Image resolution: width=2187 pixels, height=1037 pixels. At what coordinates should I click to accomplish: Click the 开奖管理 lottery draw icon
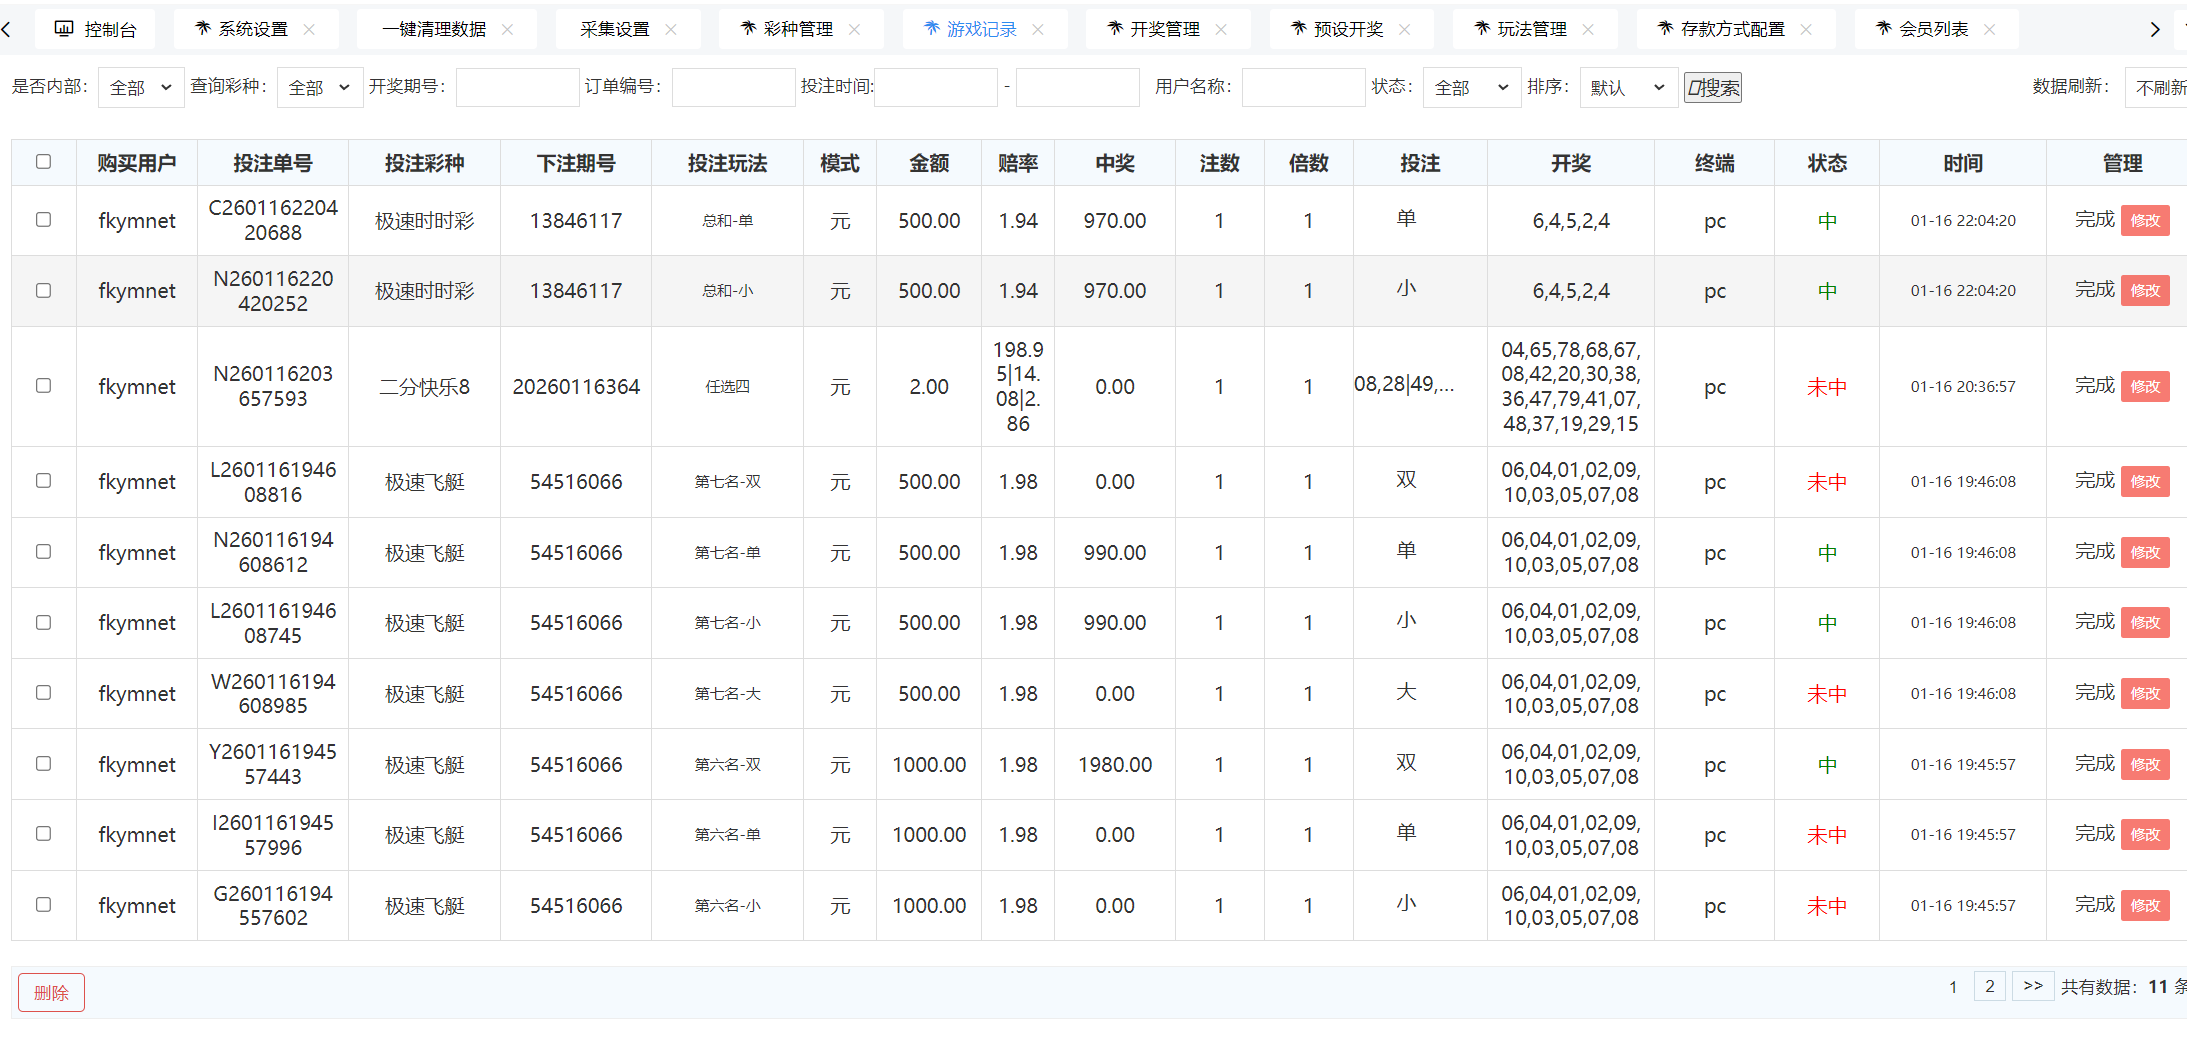tap(1114, 28)
